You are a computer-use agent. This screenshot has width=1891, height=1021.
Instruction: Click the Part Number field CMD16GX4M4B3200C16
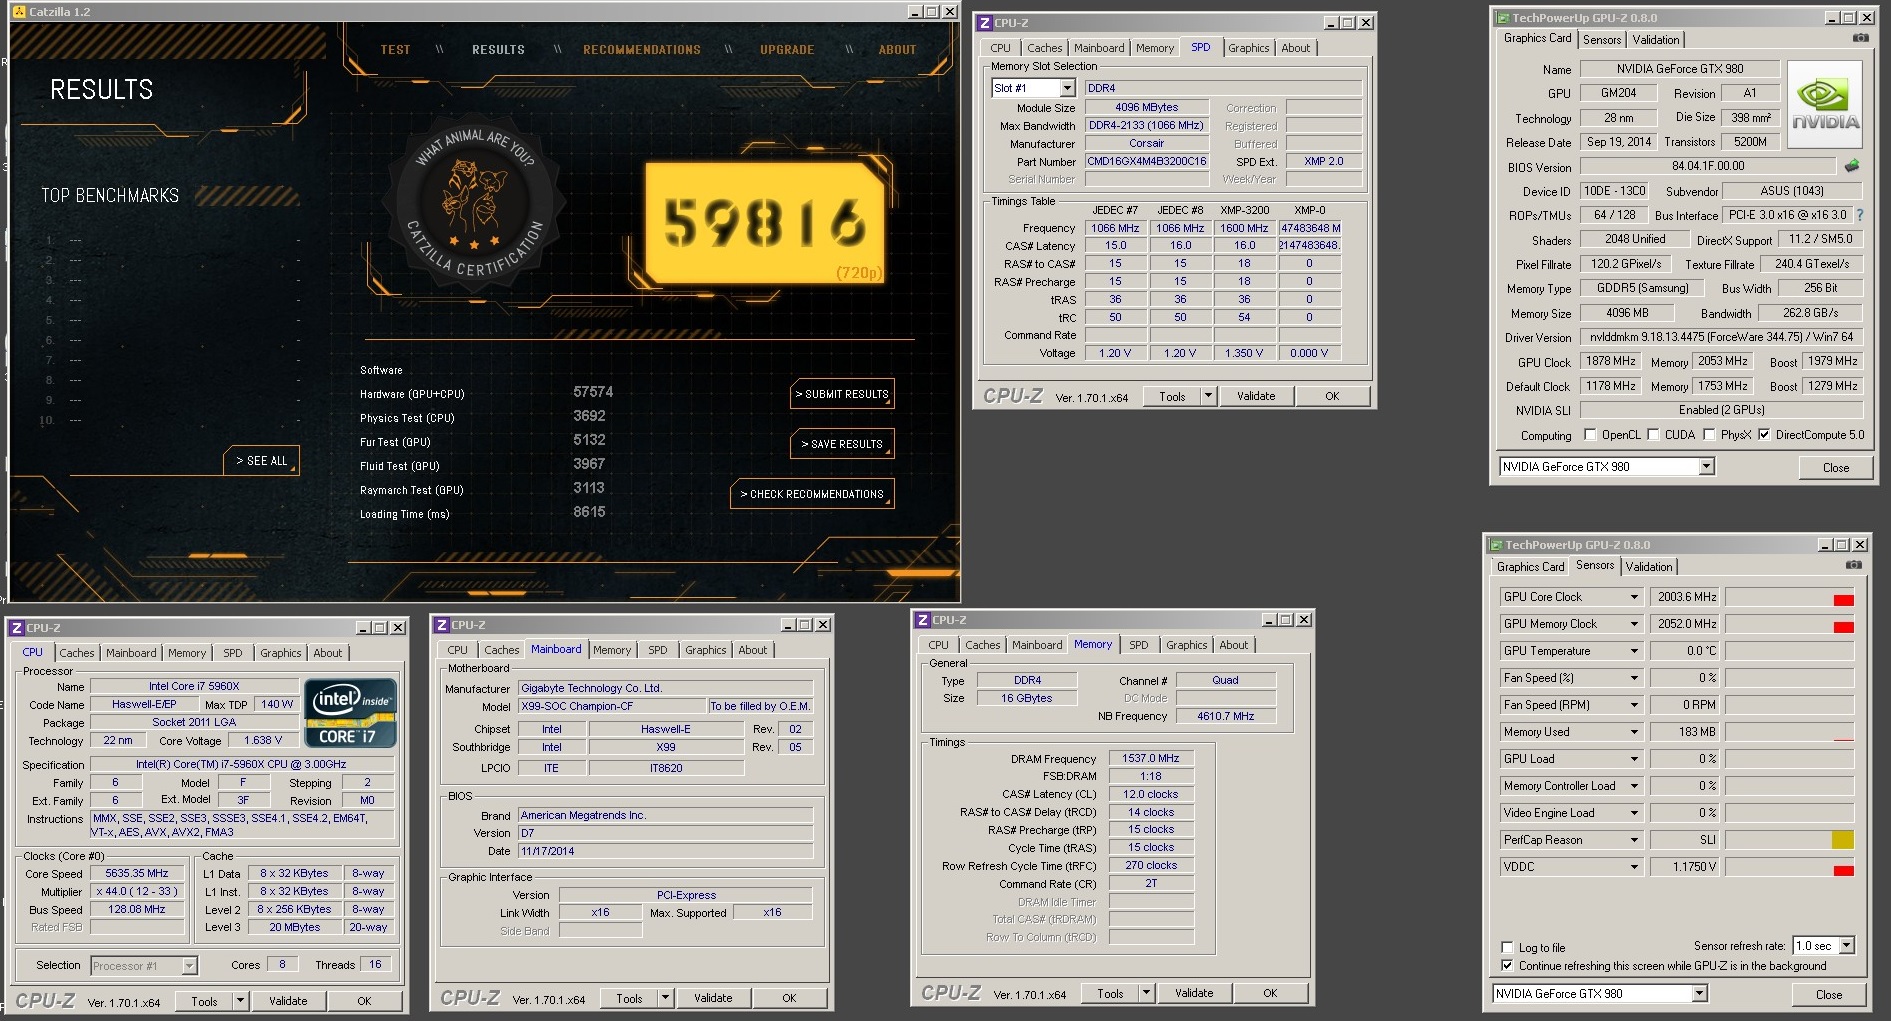1147,161
